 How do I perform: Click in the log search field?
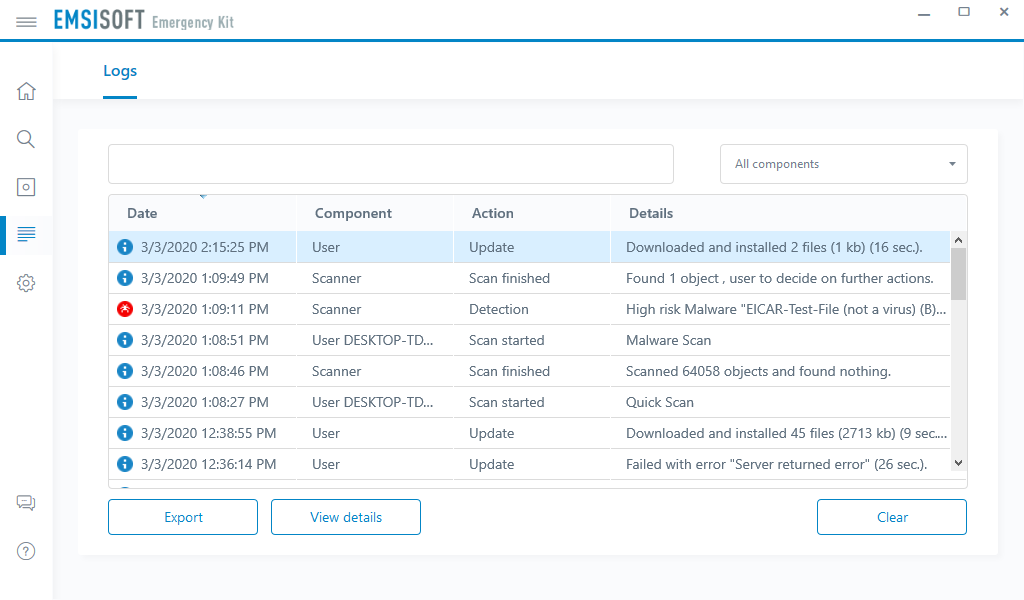(x=390, y=164)
